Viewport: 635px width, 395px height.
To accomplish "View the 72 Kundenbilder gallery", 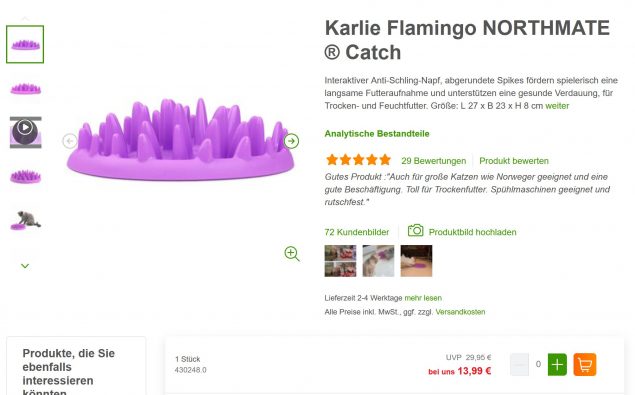I will click(x=357, y=232).
